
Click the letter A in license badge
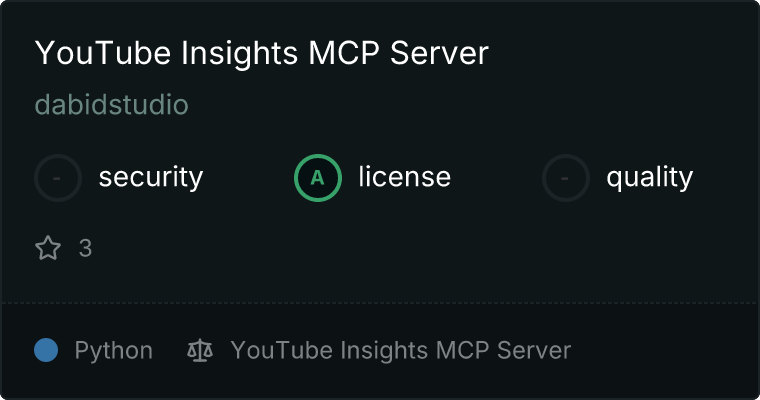click(317, 178)
